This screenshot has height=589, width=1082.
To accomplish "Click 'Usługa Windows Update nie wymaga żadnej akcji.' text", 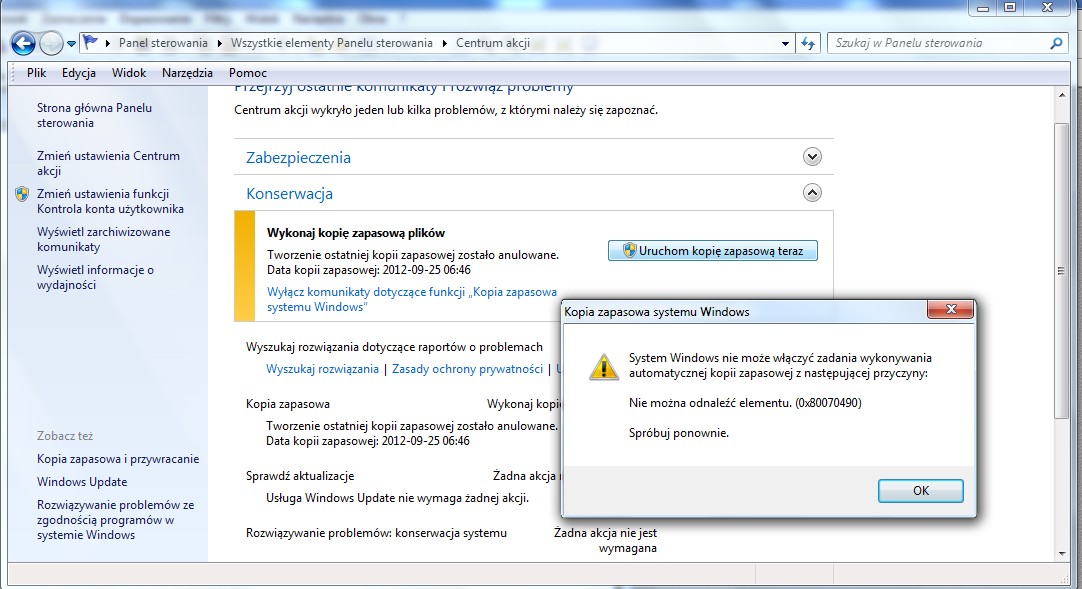I will (397, 498).
